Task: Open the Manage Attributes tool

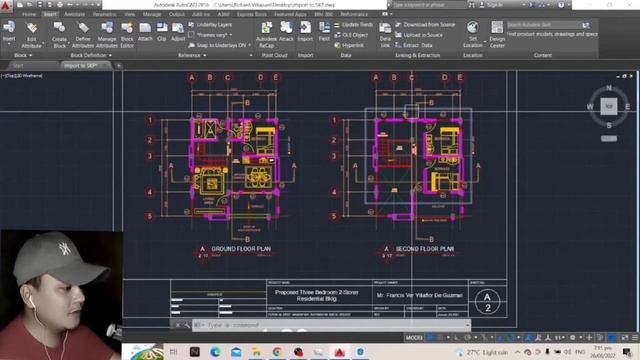Action: click(107, 35)
